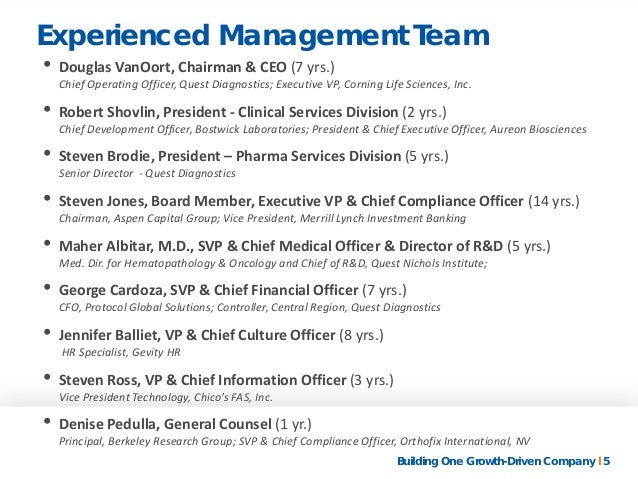Select Douglas VanOort, Chairman & CEO line

point(197,67)
